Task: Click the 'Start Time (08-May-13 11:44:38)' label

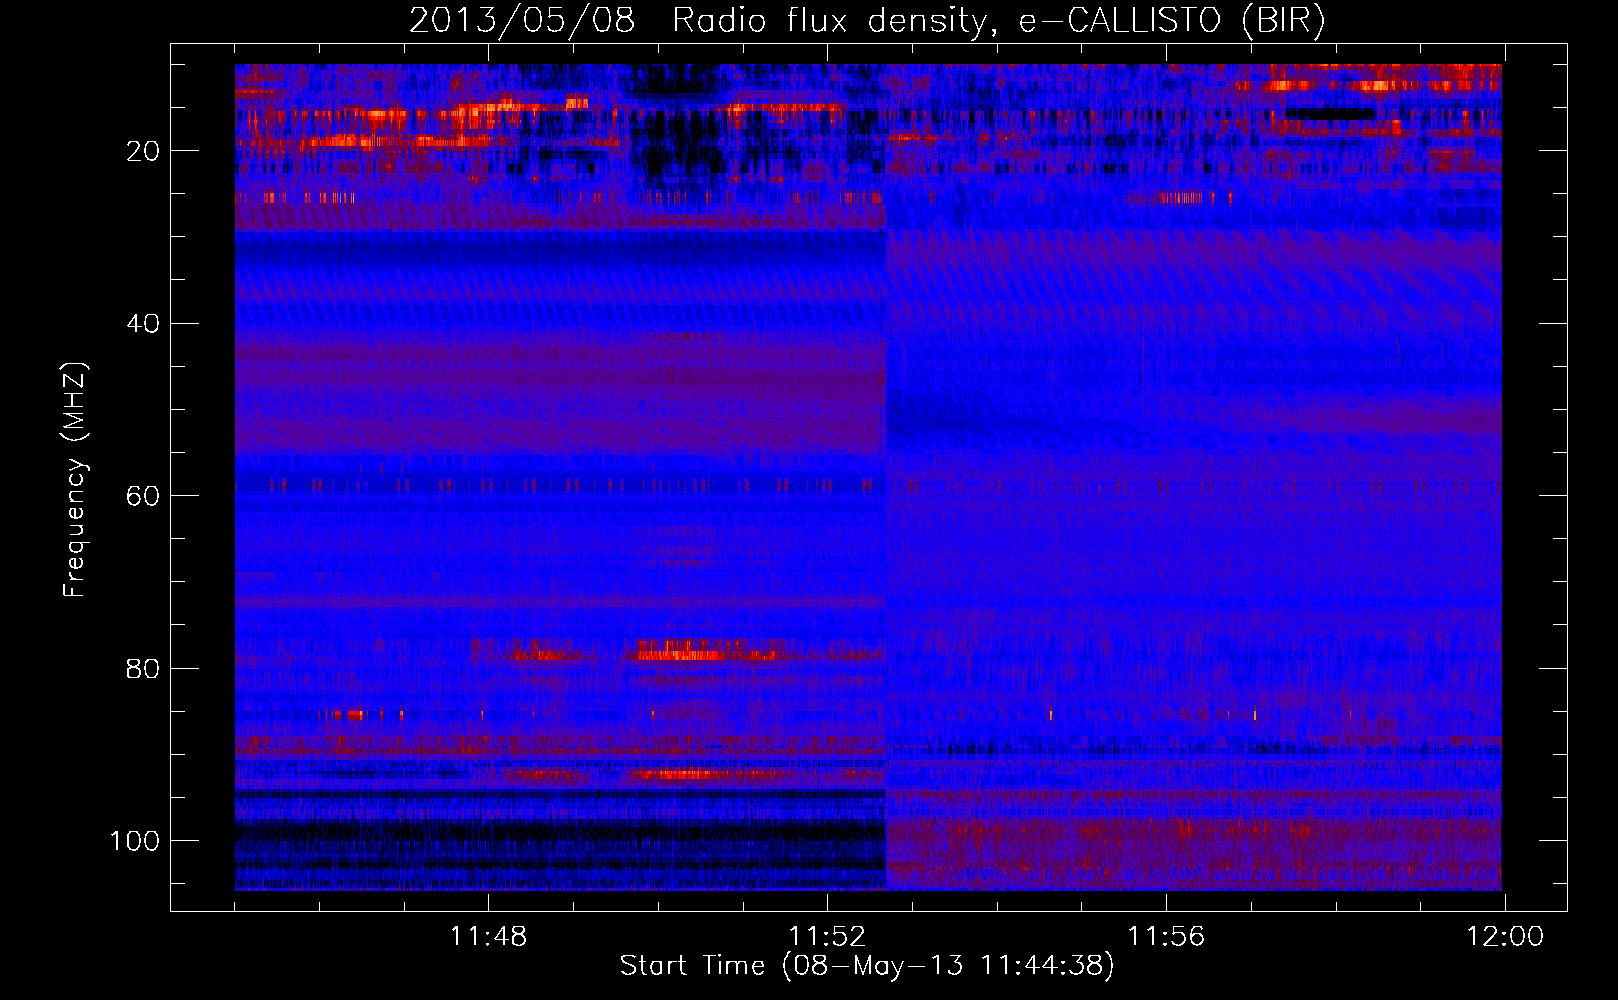Action: click(x=866, y=966)
